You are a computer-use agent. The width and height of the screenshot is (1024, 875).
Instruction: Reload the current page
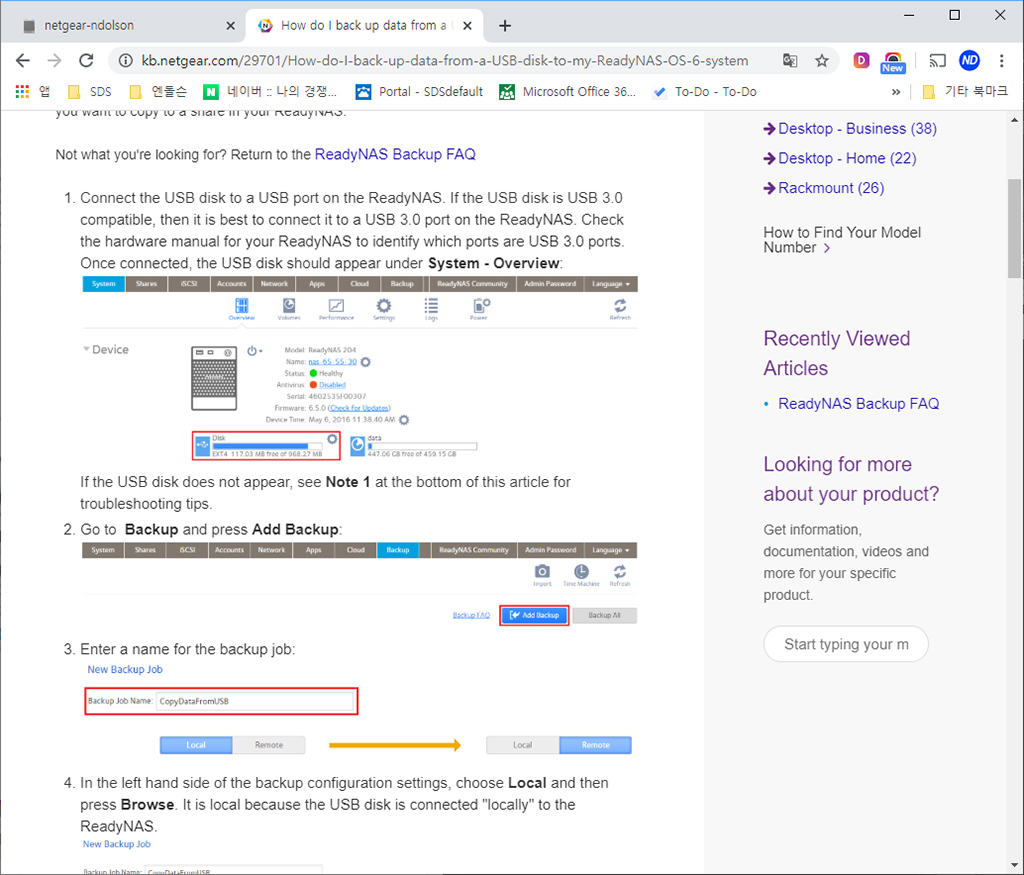coord(86,61)
